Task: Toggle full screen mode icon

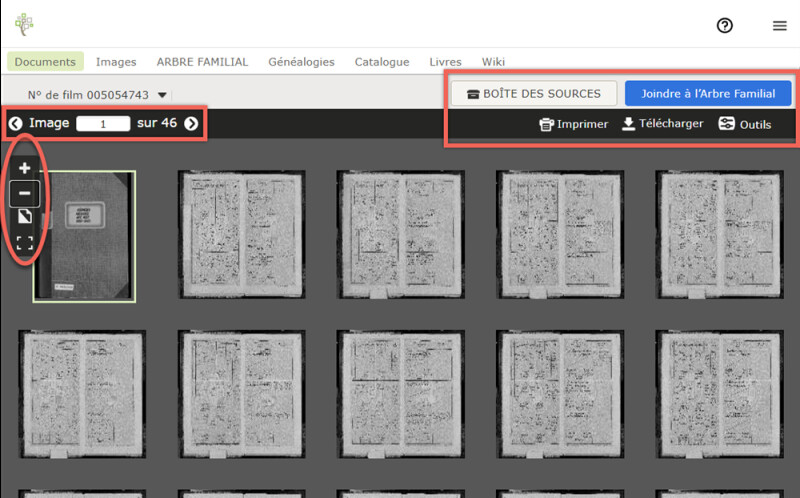Action: (24, 242)
